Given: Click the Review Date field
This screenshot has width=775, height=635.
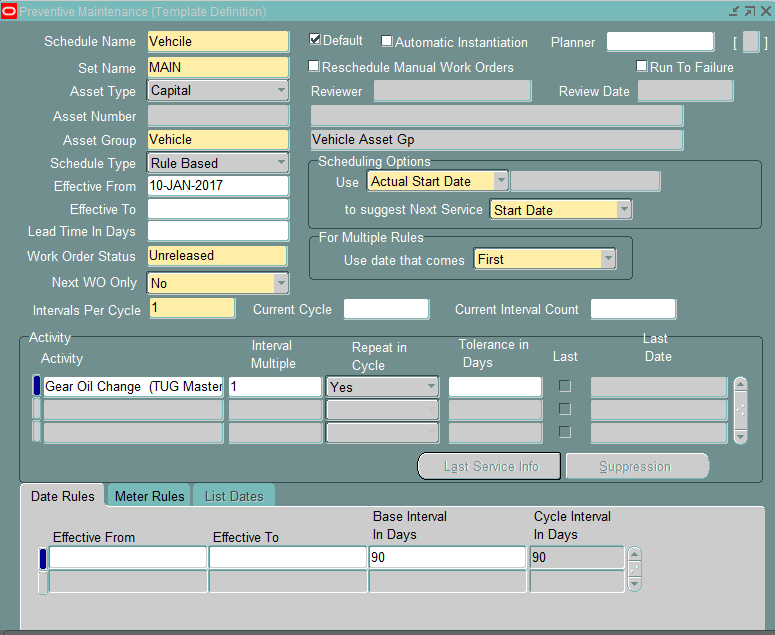Looking at the screenshot, I should (x=686, y=91).
